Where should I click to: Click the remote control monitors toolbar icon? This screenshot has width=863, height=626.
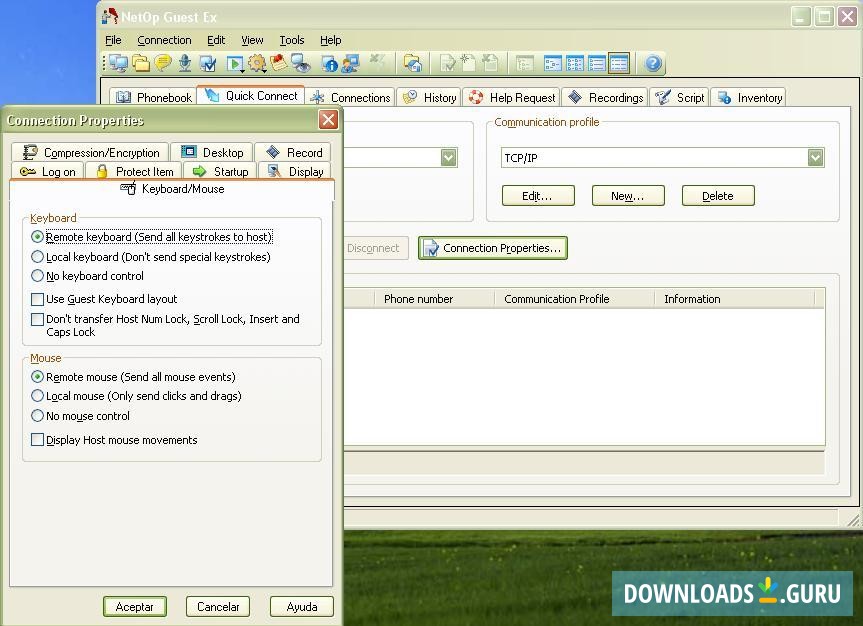coord(119,64)
